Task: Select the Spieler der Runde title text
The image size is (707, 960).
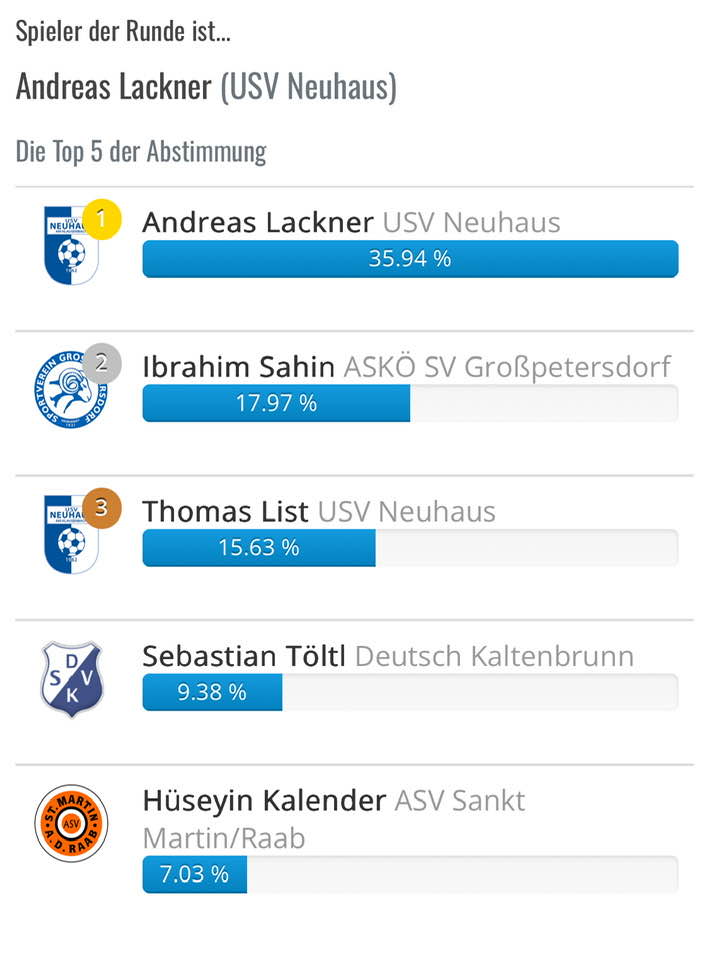Action: [x=123, y=31]
